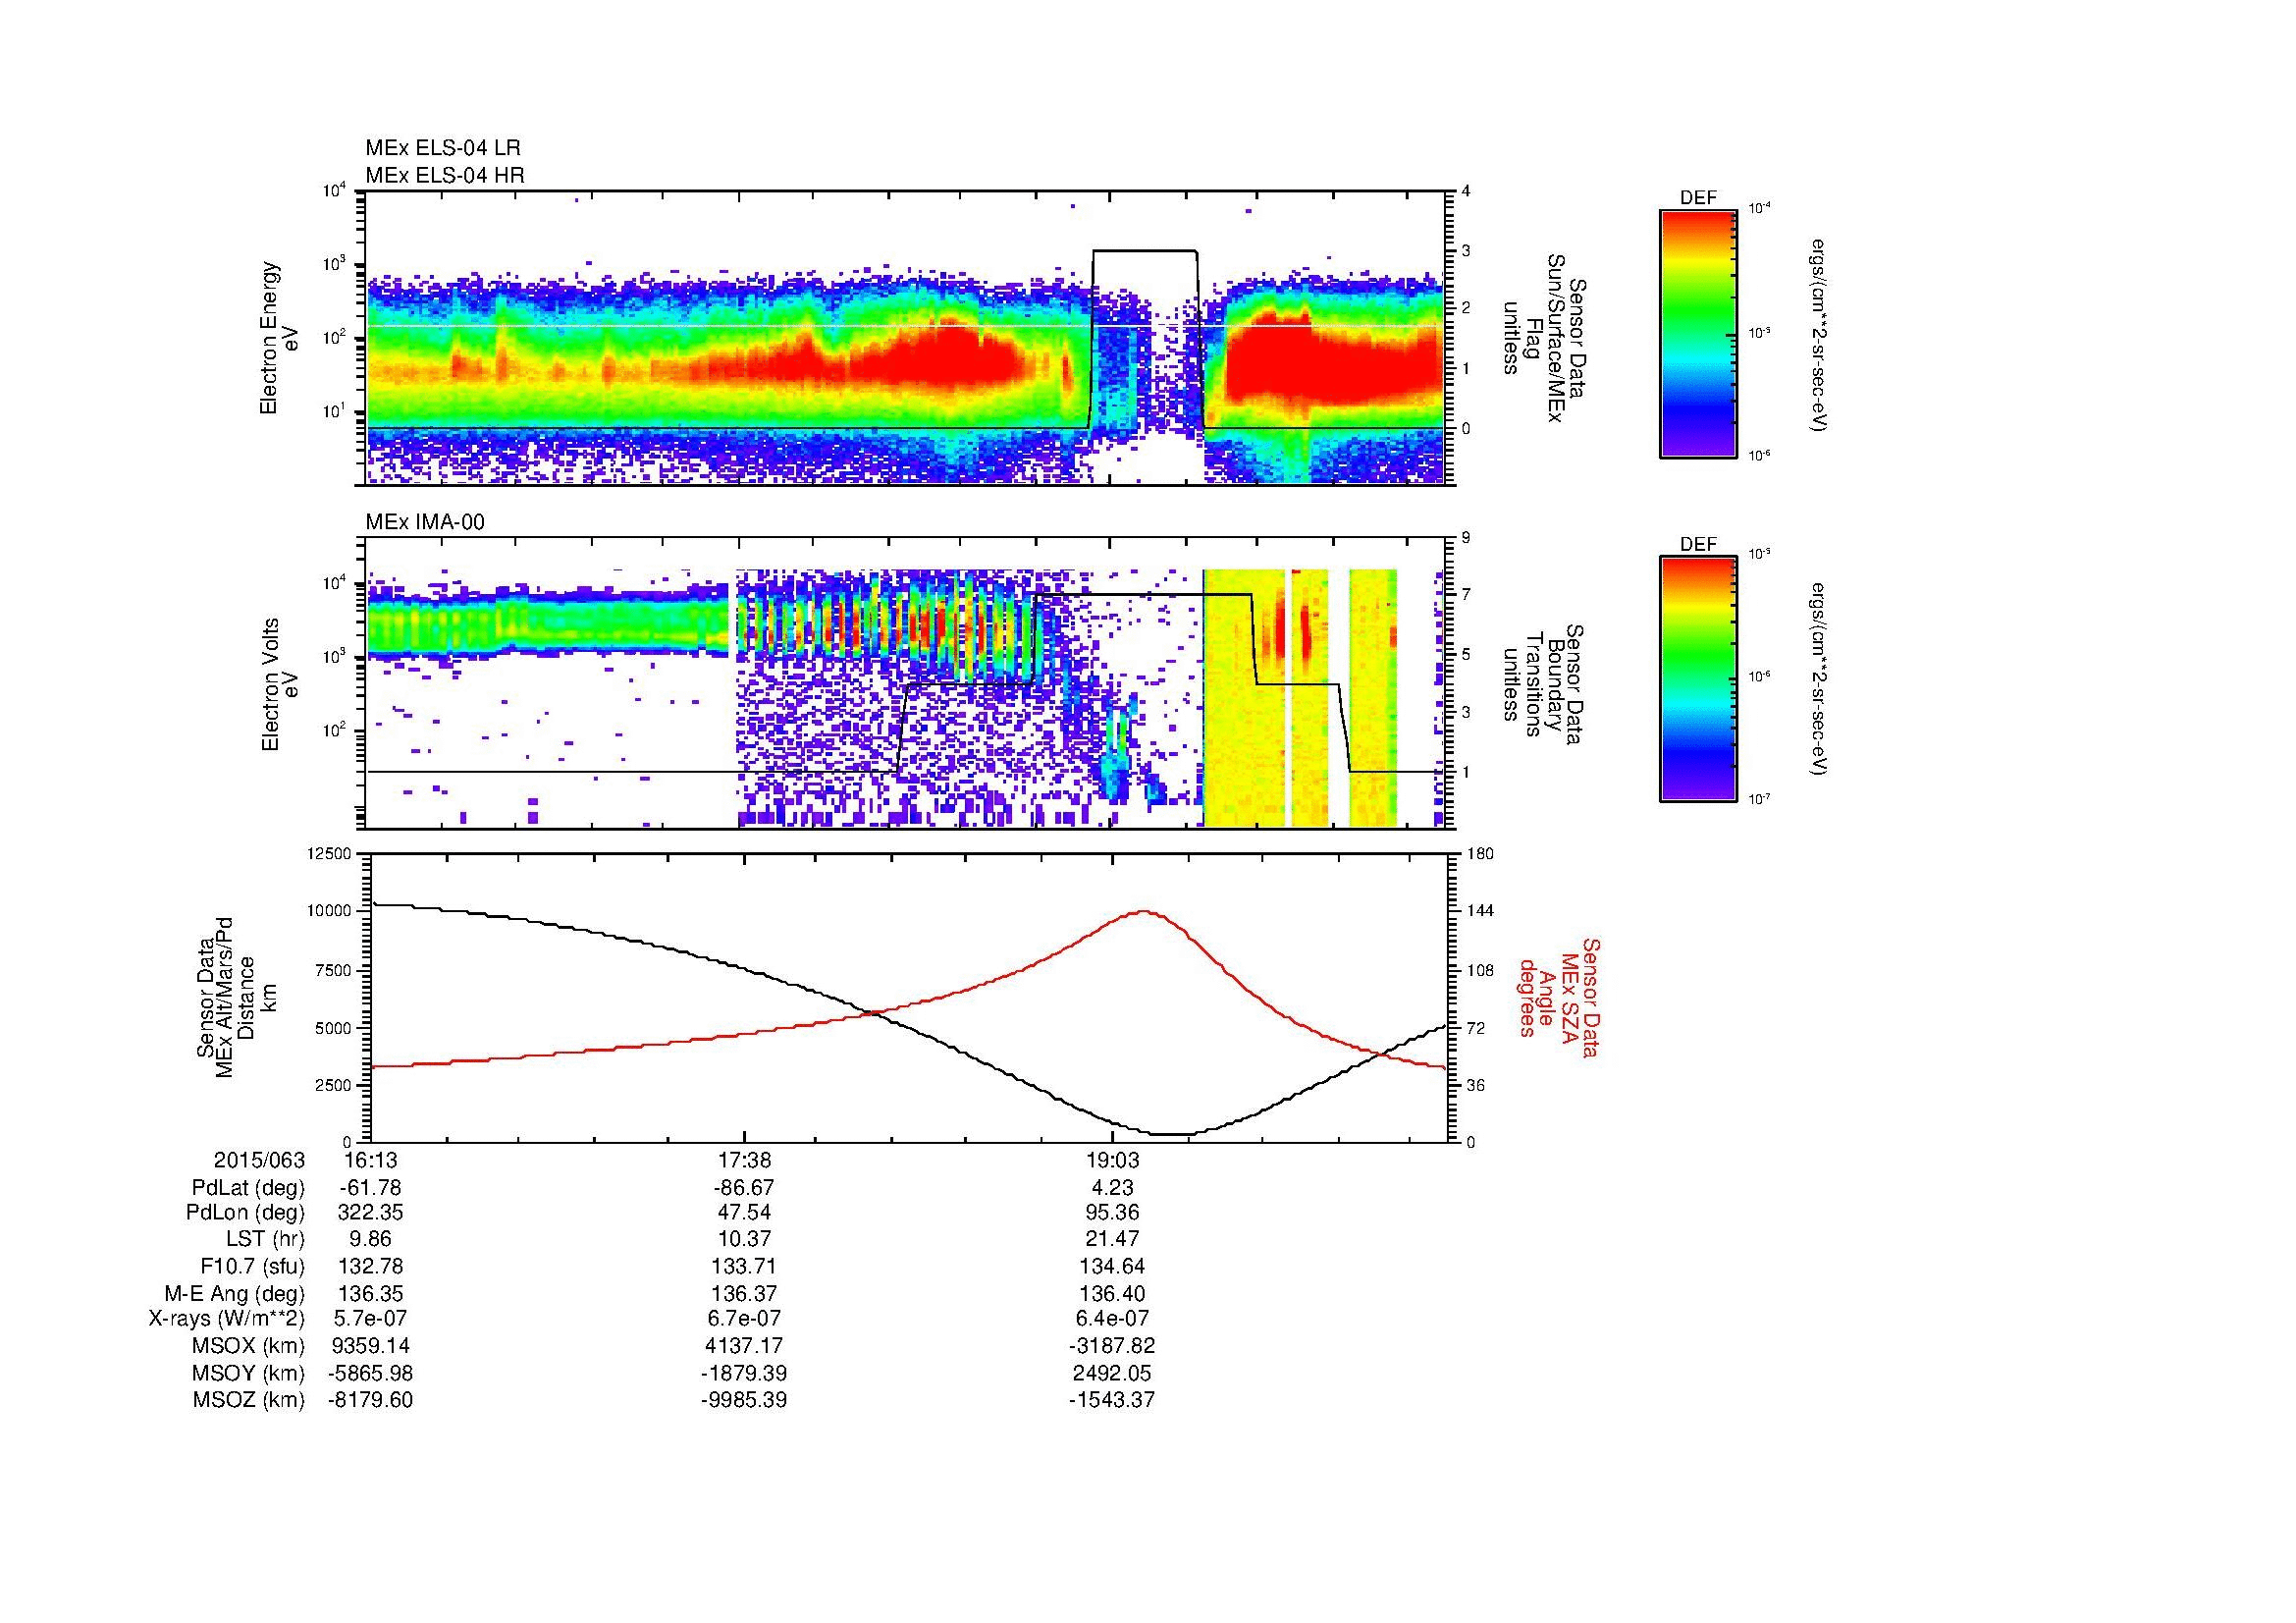The width and height of the screenshot is (2296, 1623).
Task: Click the X-rays value 6.7e-07
Action: (x=743, y=1319)
